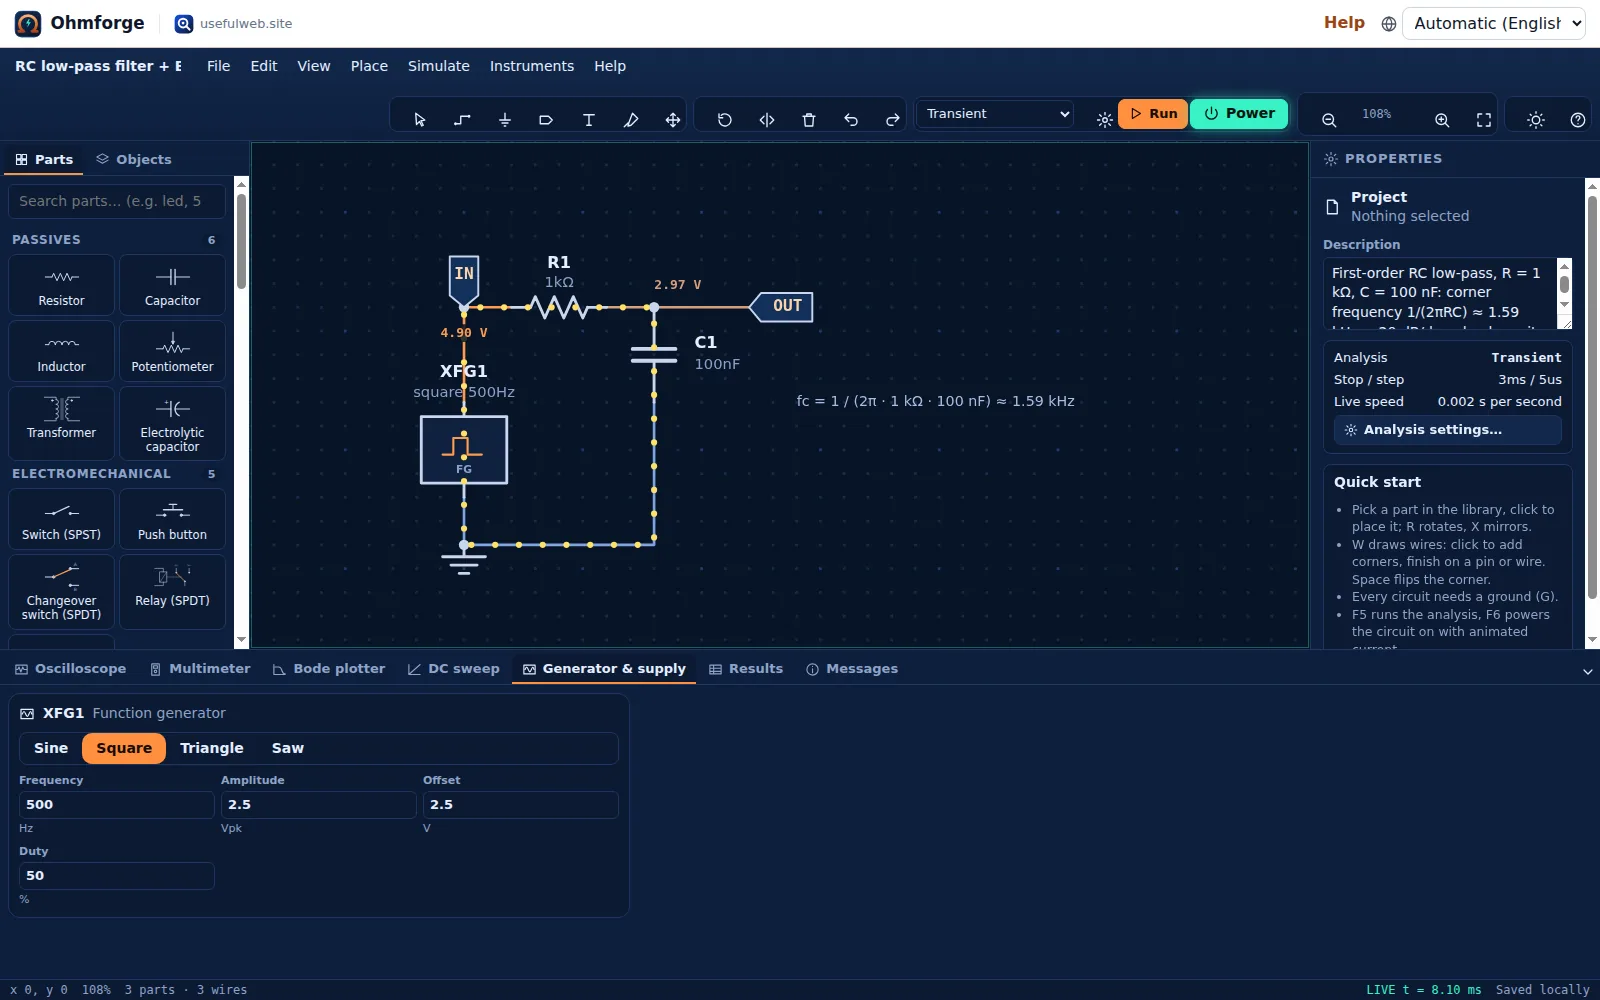Switch to the Oscilloscope tab
1600x1000 pixels.
coord(70,669)
